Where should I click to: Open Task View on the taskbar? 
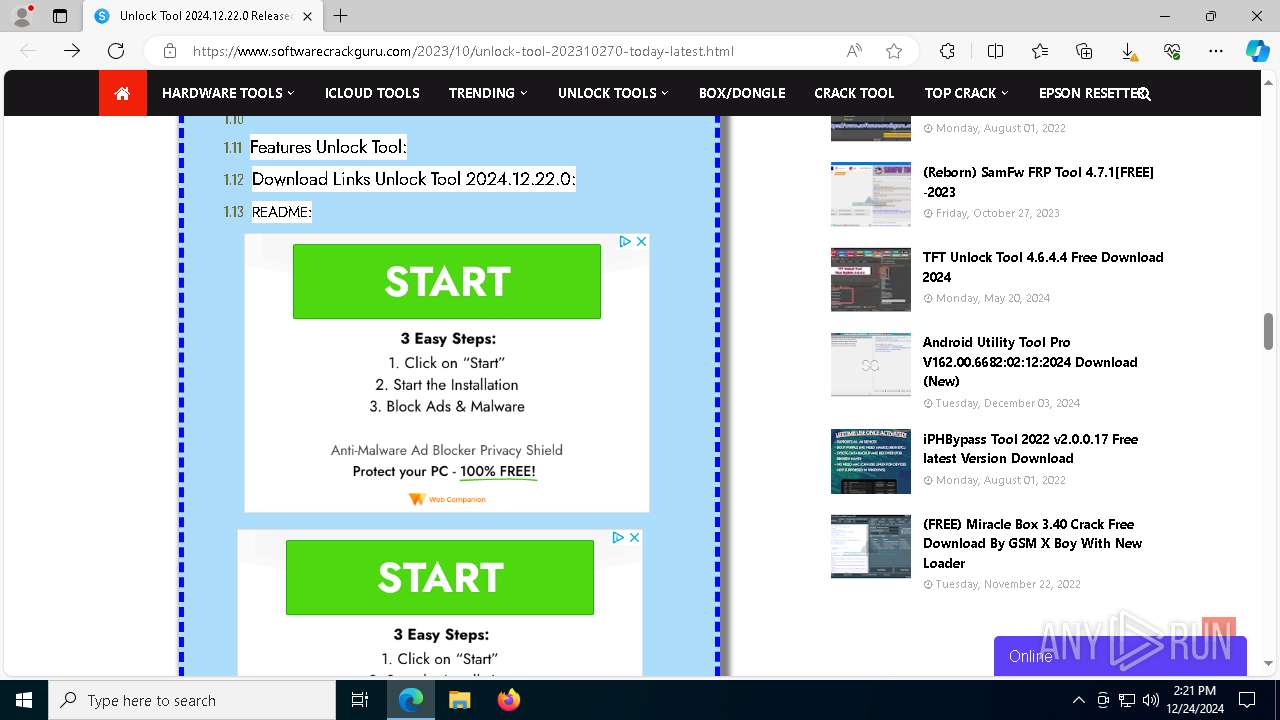tap(360, 700)
